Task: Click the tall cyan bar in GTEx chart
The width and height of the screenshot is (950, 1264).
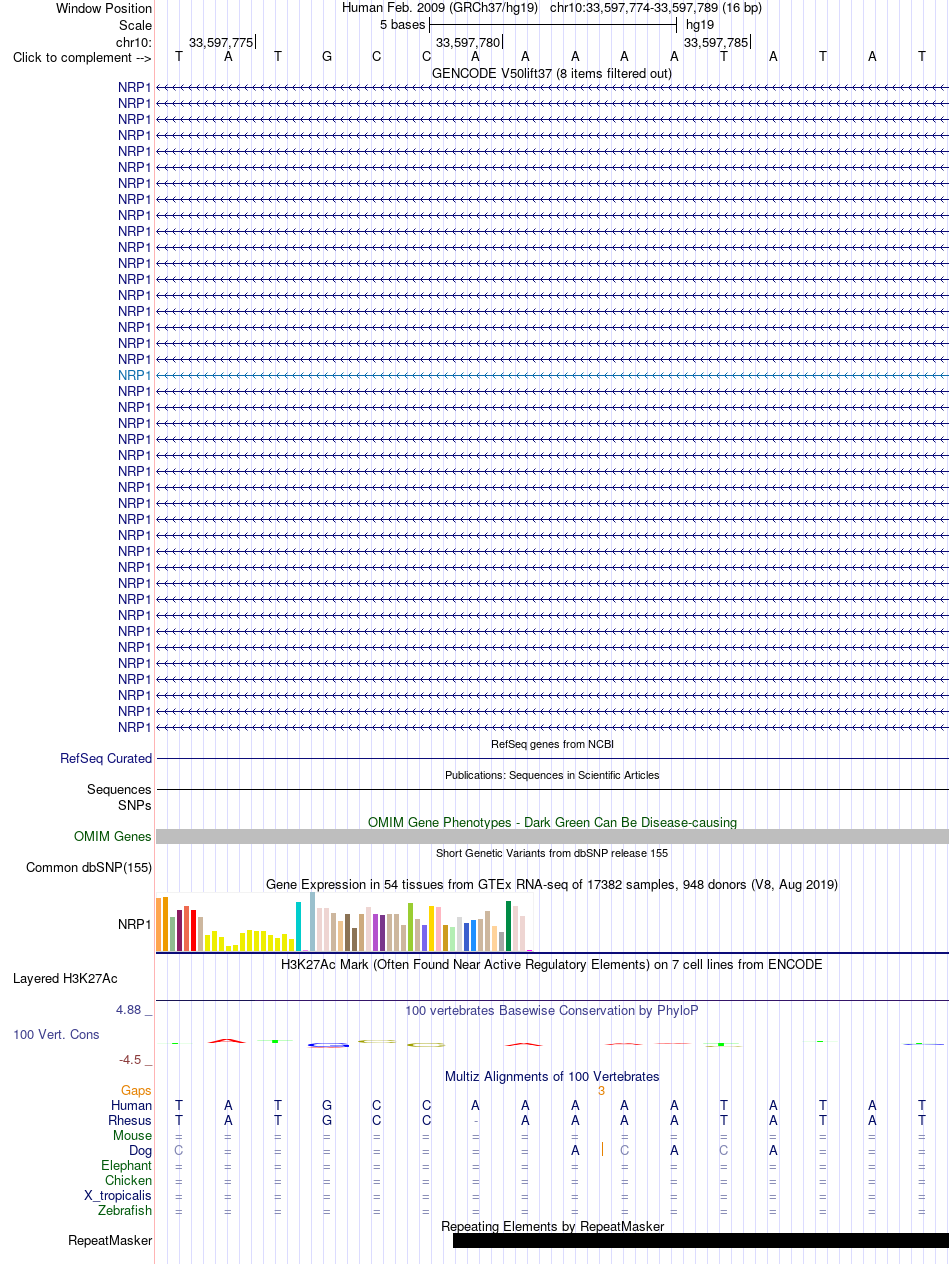Action: [x=299, y=926]
